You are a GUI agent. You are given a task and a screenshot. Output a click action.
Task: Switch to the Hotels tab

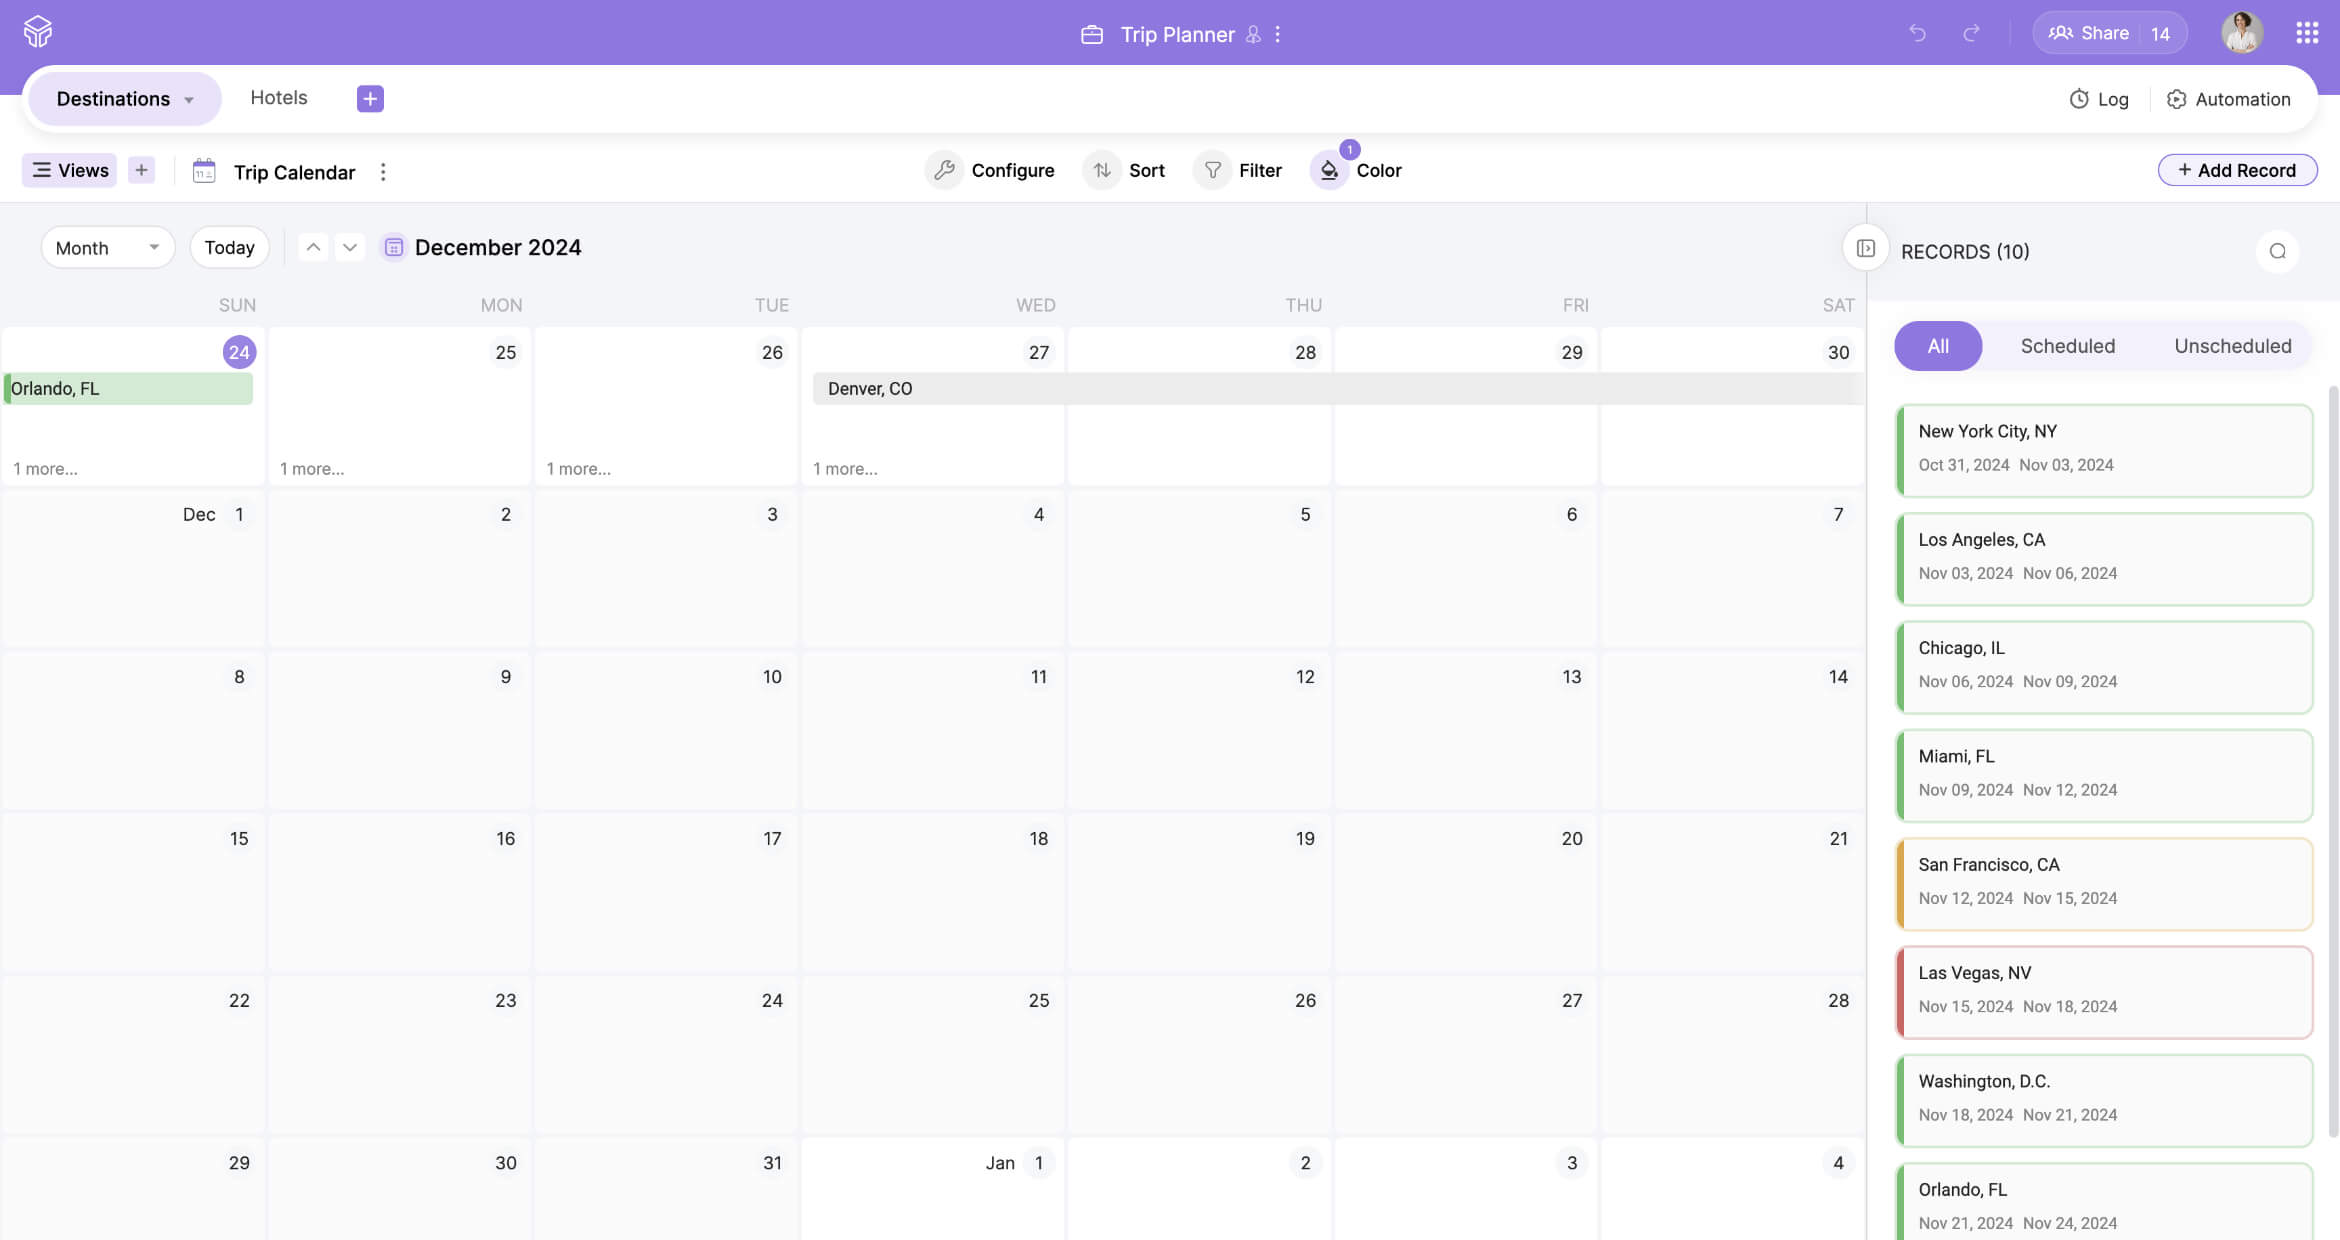coord(278,98)
